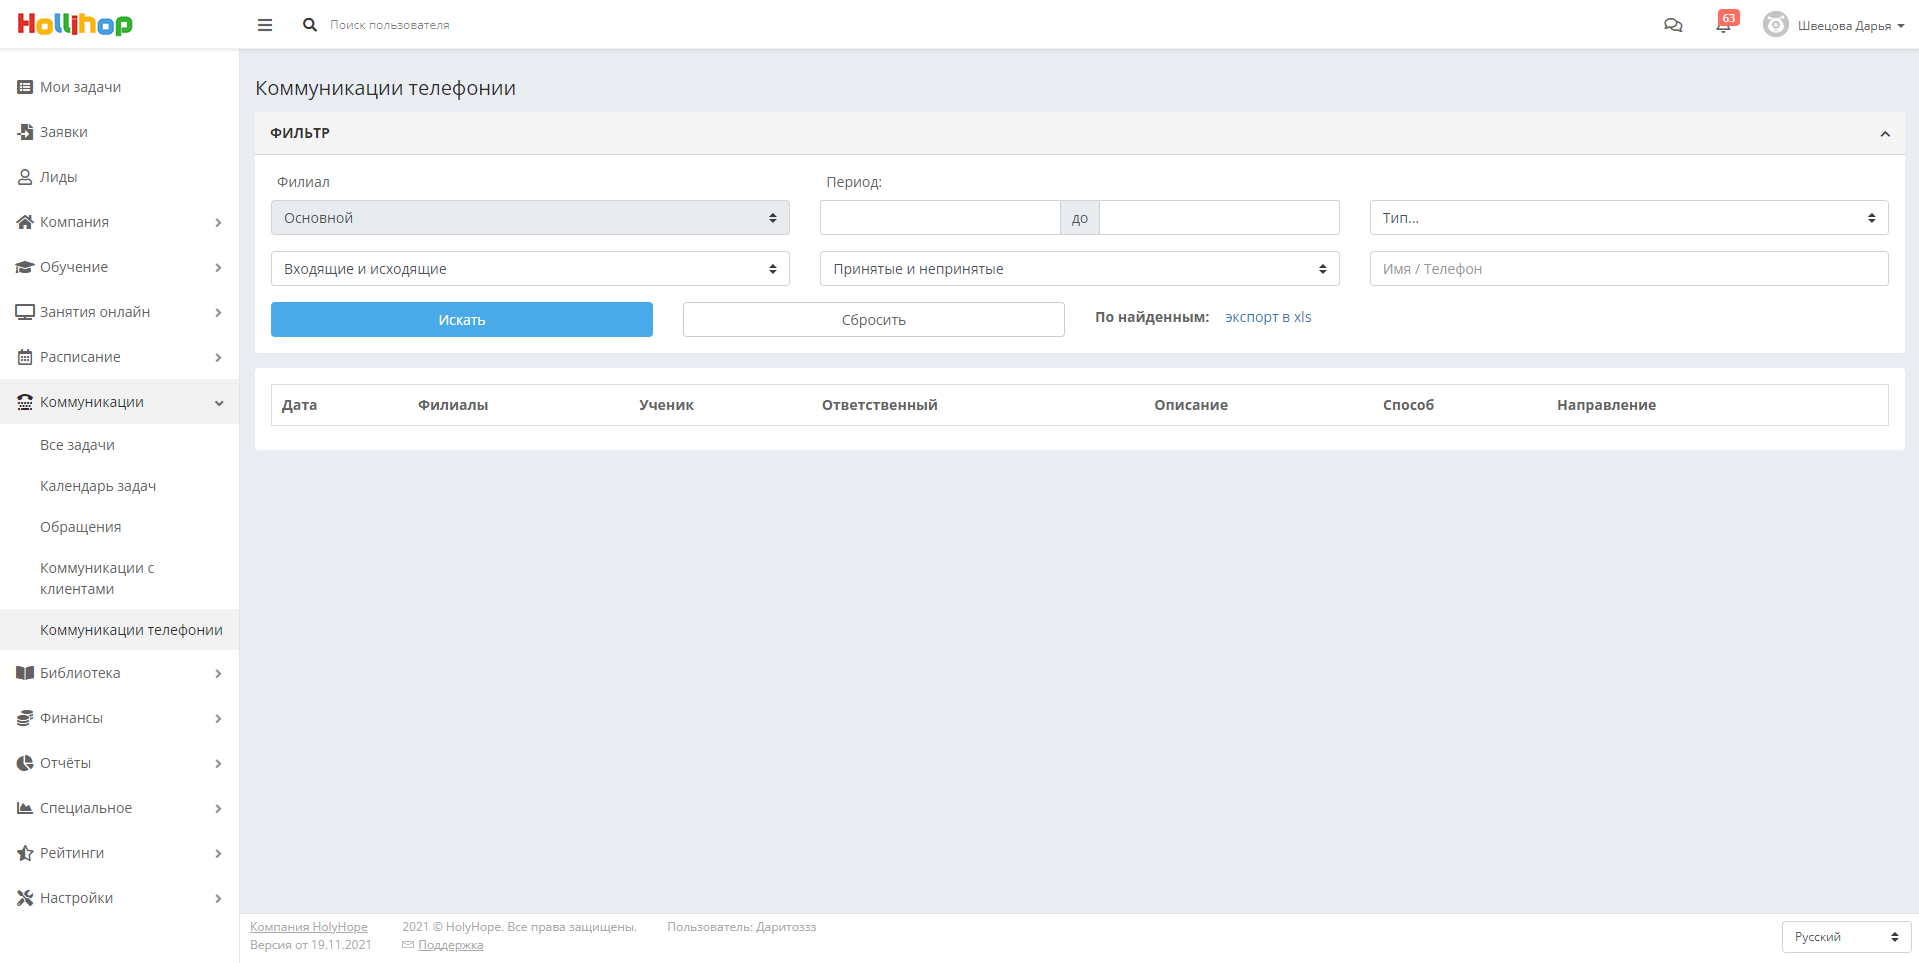Collapse the ФИЛЬТР panel chevron
This screenshot has width=1919, height=963.
pos(1885,134)
